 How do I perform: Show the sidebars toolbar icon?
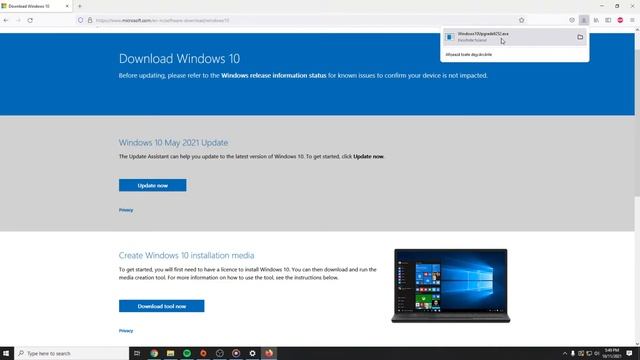coord(608,20)
